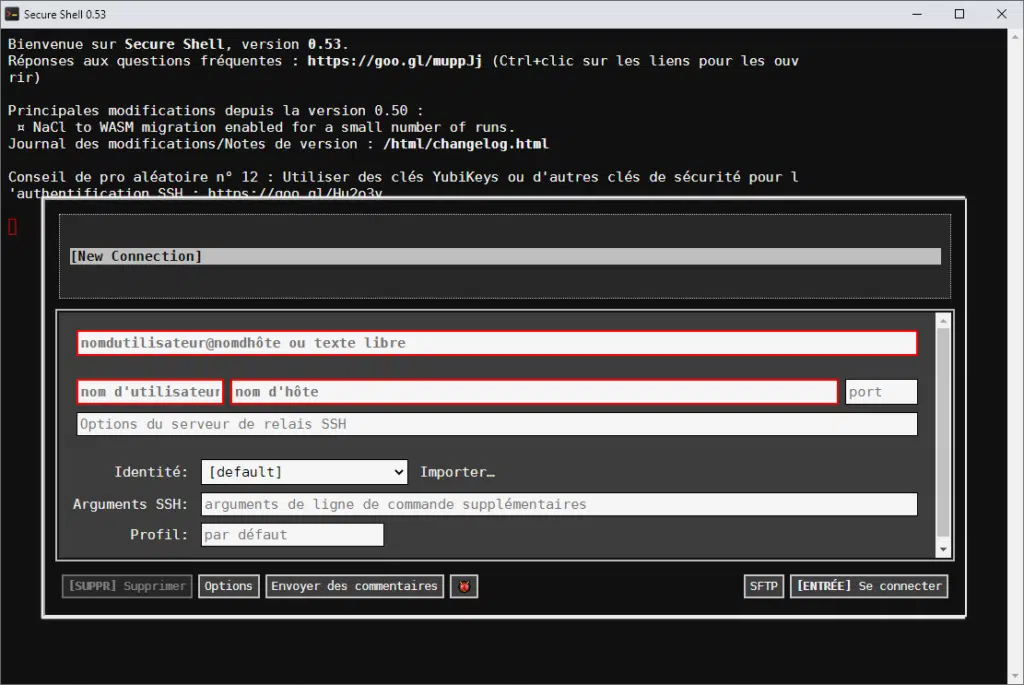Click the [SUPPR] Supprimer button
Viewport: 1024px width, 685px height.
tap(127, 586)
